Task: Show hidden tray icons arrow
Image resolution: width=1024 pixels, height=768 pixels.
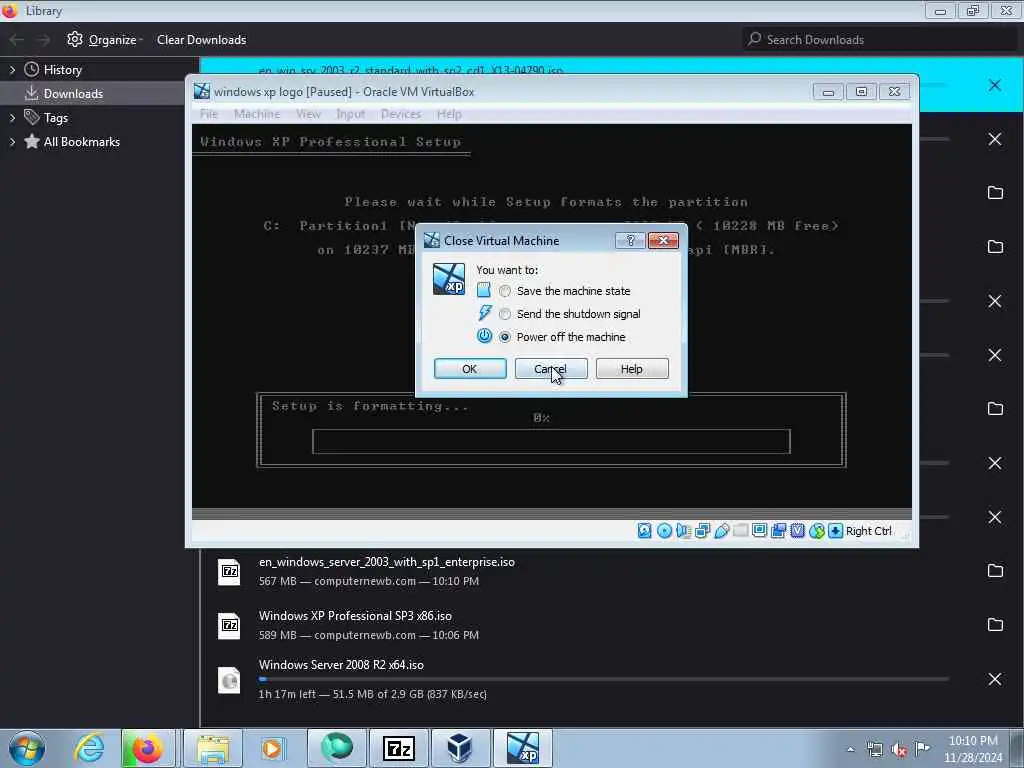Action: 850,750
